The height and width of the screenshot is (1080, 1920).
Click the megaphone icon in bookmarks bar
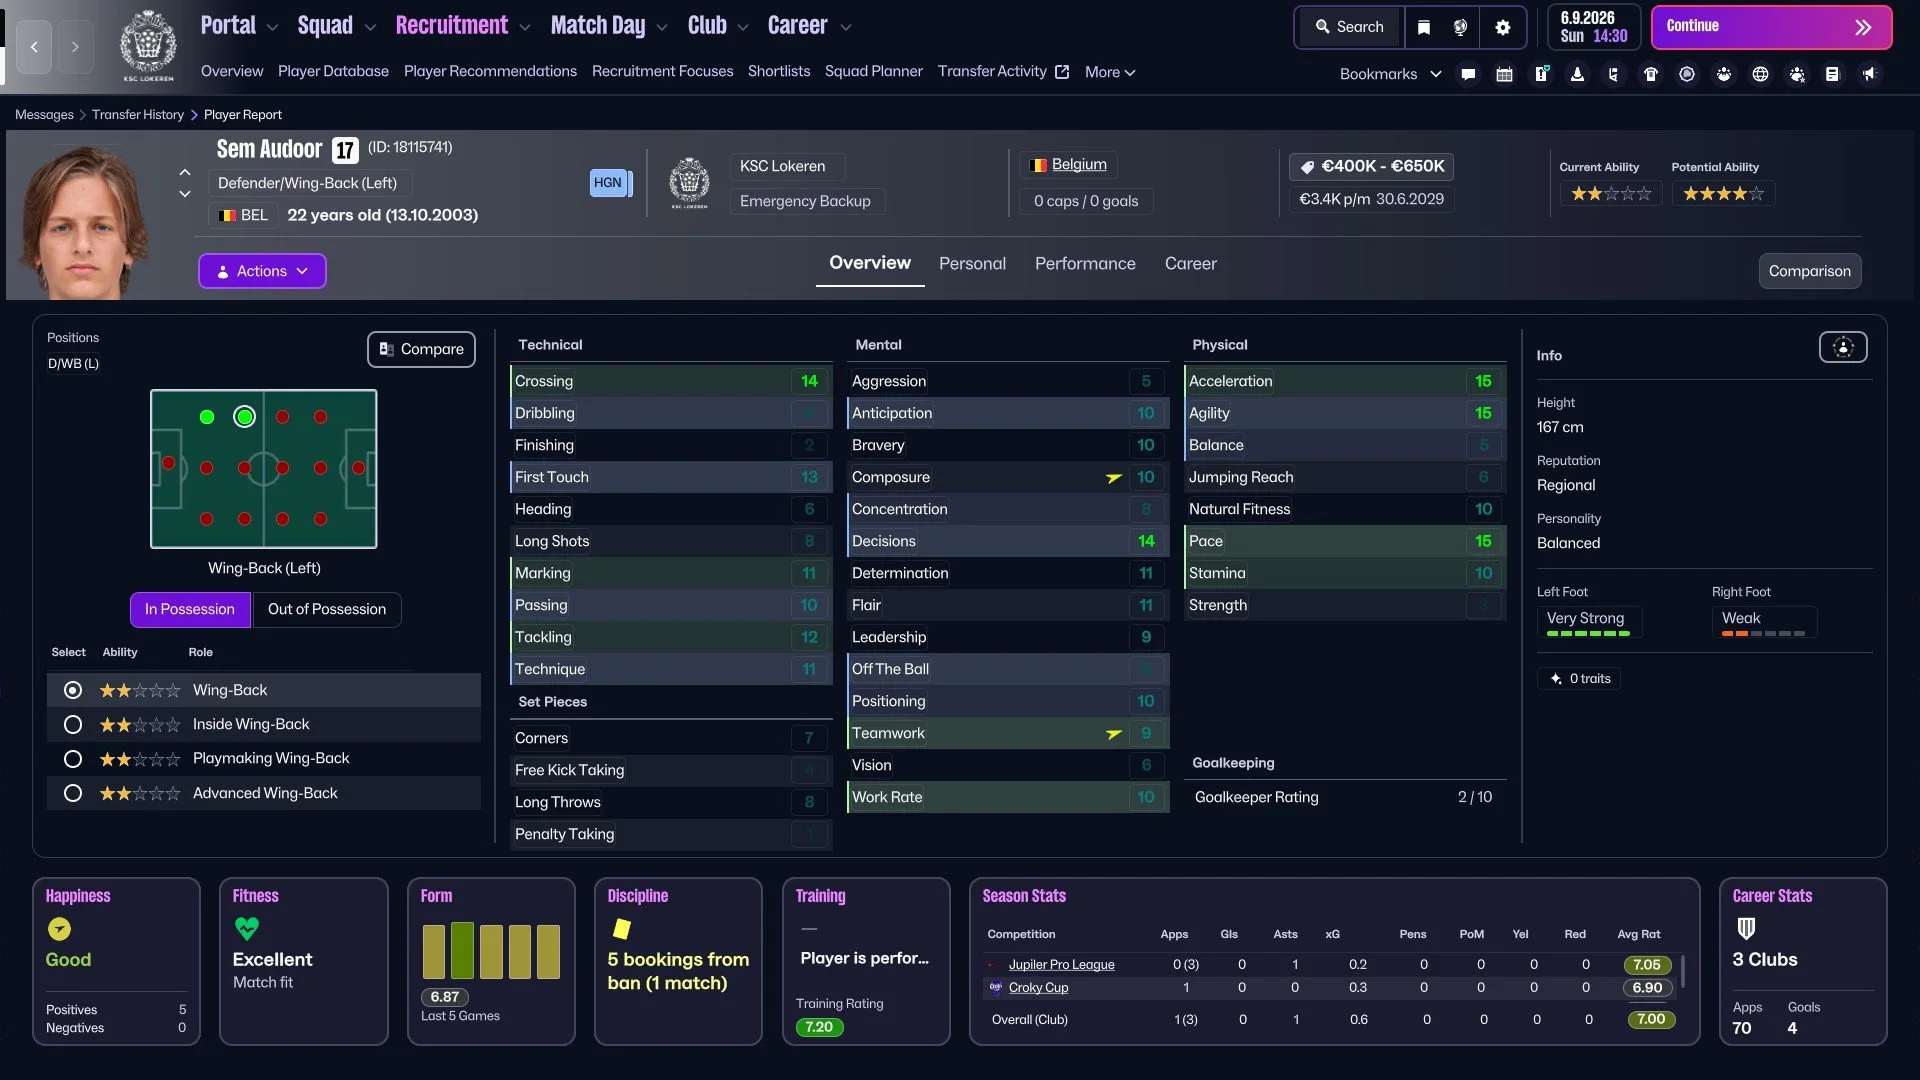(x=1869, y=74)
